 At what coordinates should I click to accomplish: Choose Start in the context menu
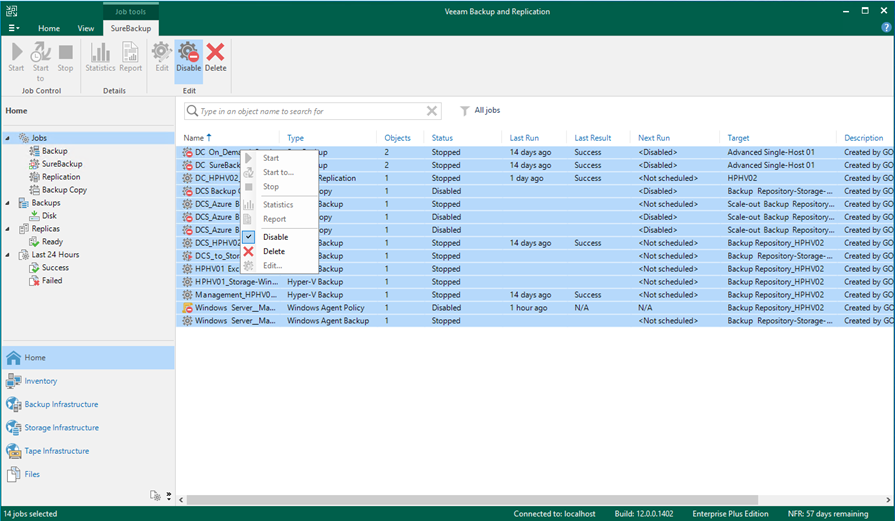(x=279, y=158)
